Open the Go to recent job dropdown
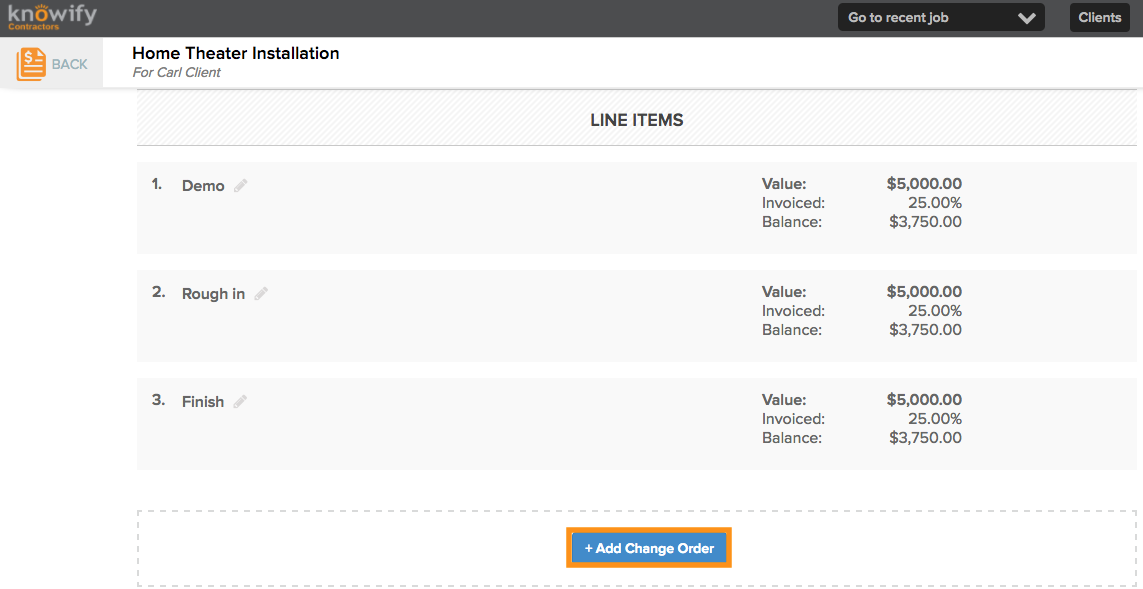 (941, 17)
